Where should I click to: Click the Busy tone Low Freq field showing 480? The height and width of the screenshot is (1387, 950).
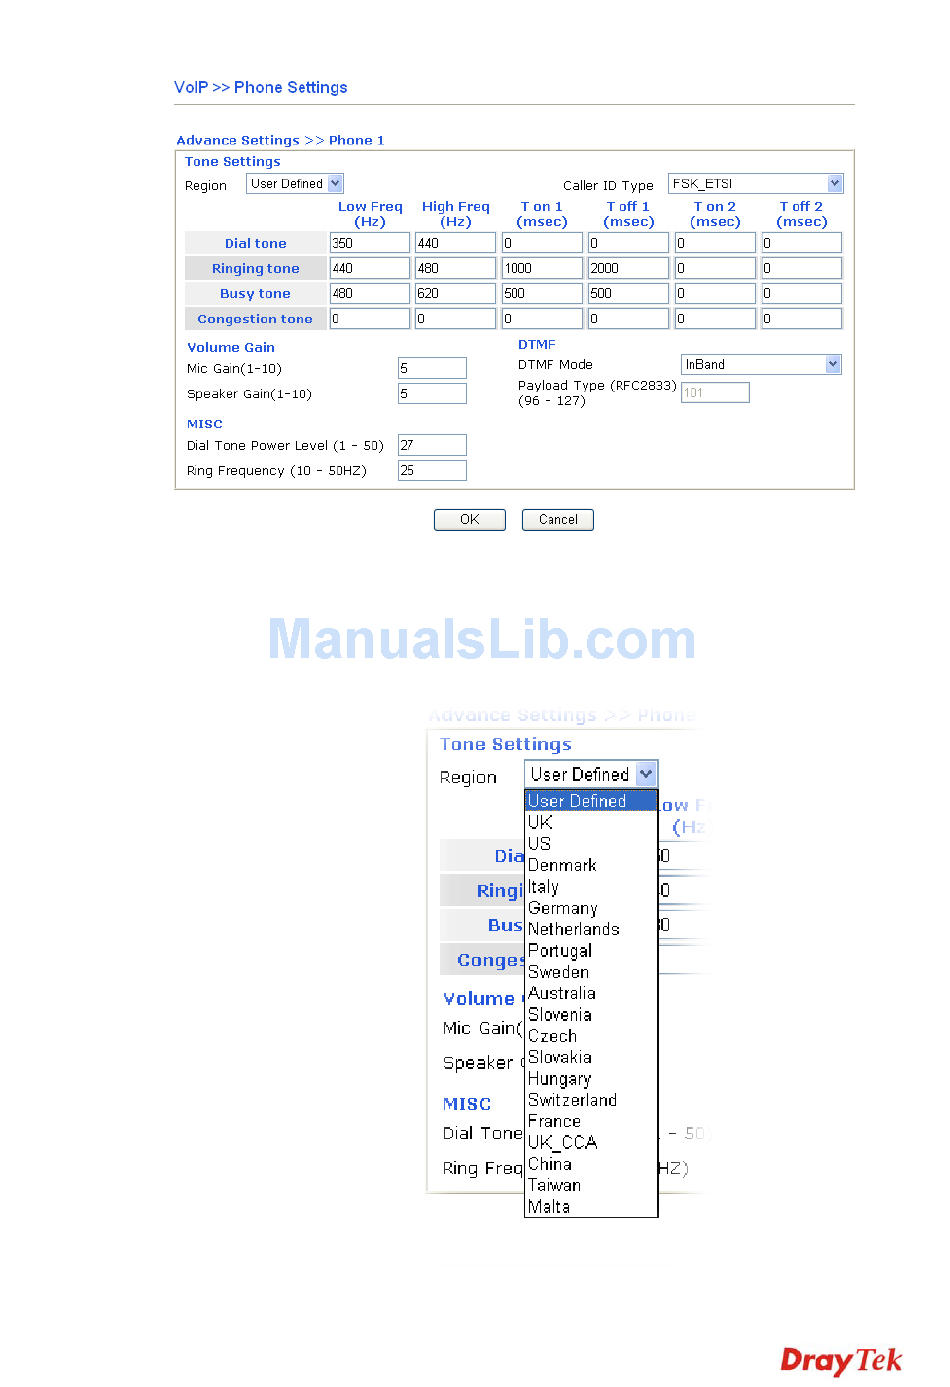370,294
